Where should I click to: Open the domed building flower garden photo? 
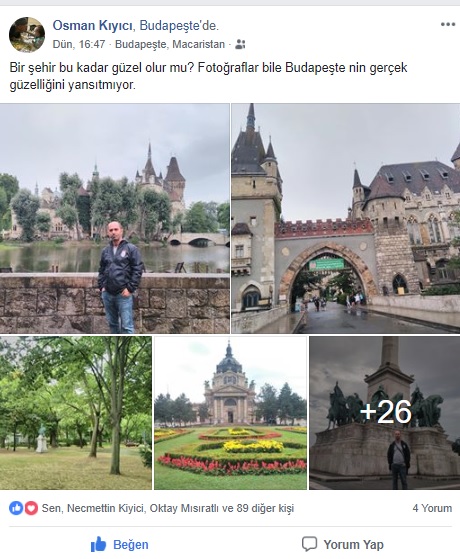pyautogui.click(x=230, y=413)
